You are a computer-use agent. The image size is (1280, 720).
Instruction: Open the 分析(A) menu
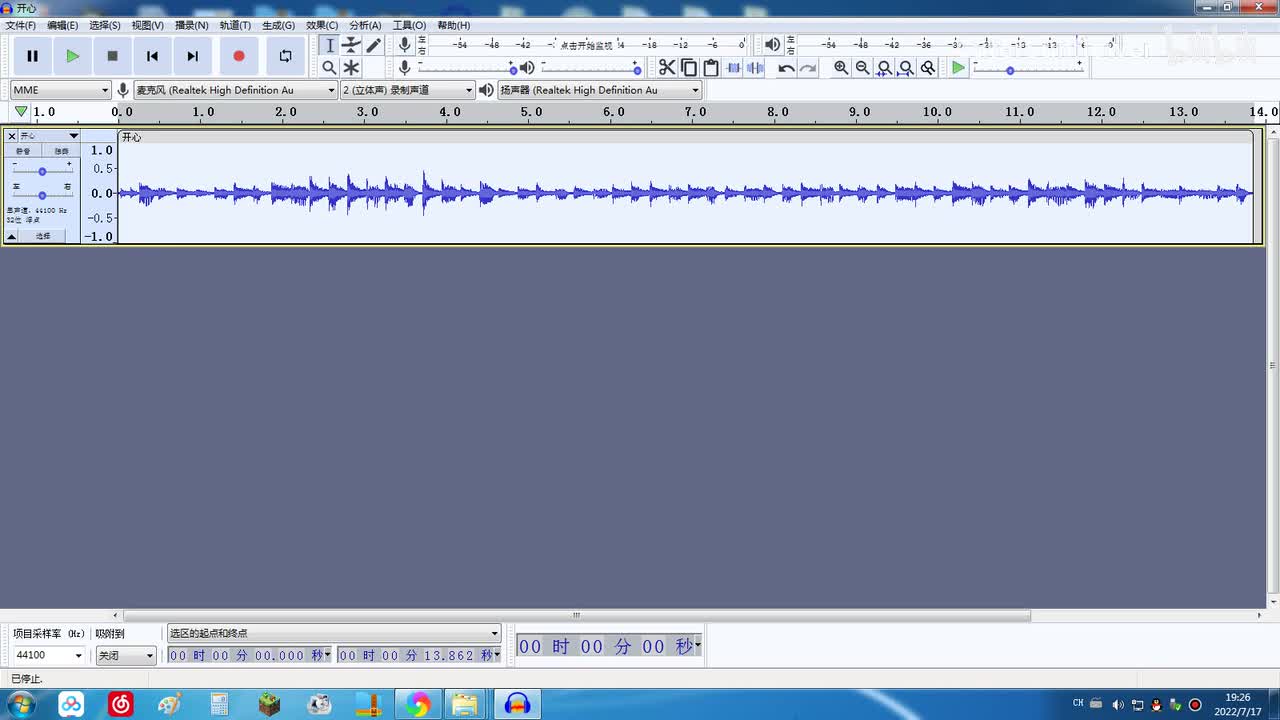coord(365,25)
